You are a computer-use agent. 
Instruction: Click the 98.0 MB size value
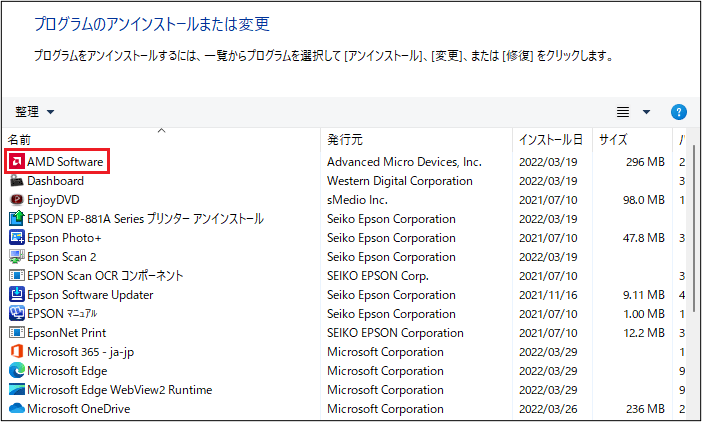tap(644, 200)
